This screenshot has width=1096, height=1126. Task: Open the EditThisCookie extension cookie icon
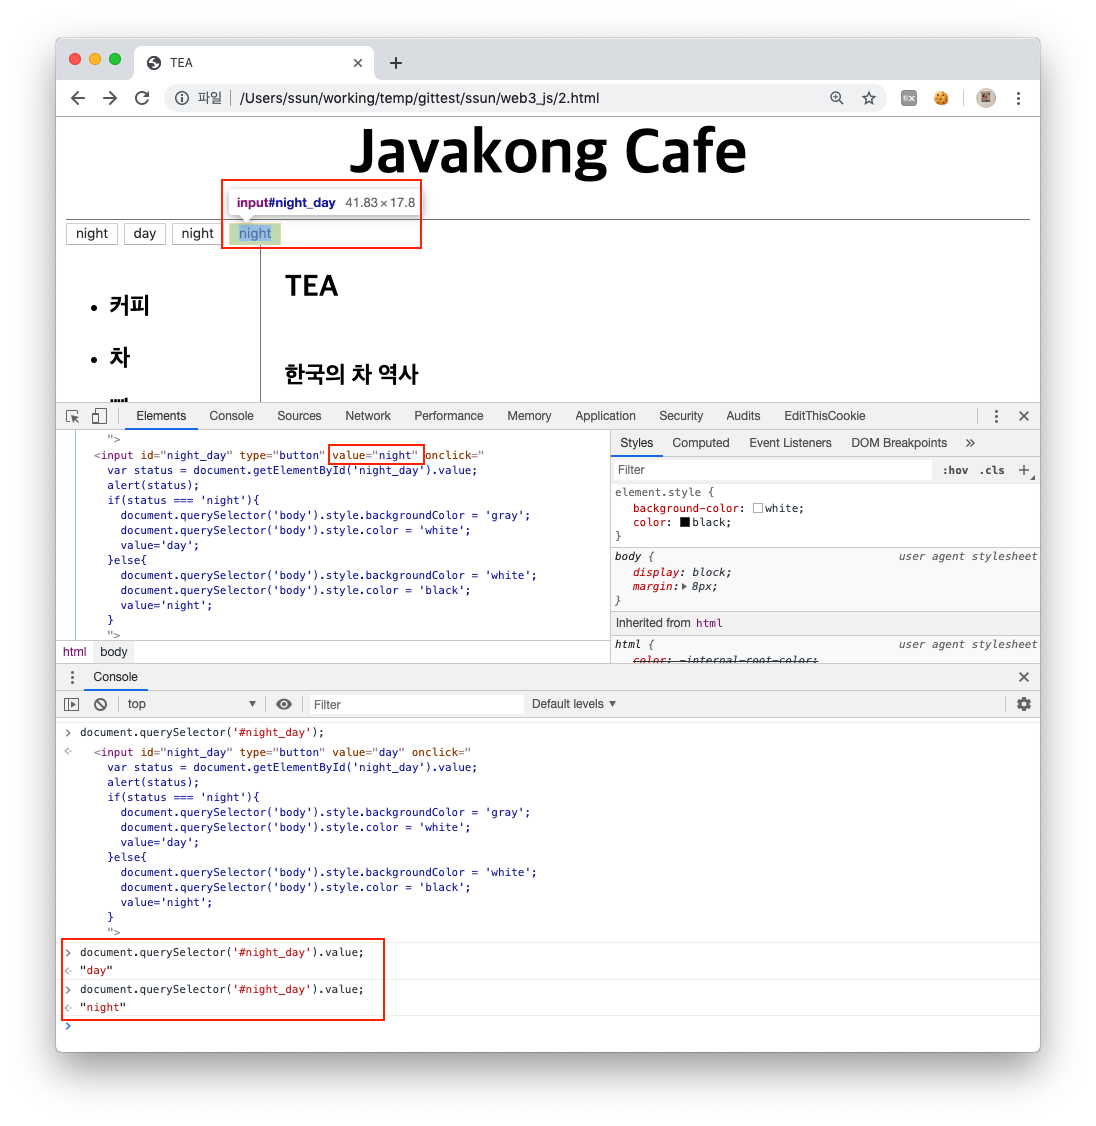tap(941, 98)
